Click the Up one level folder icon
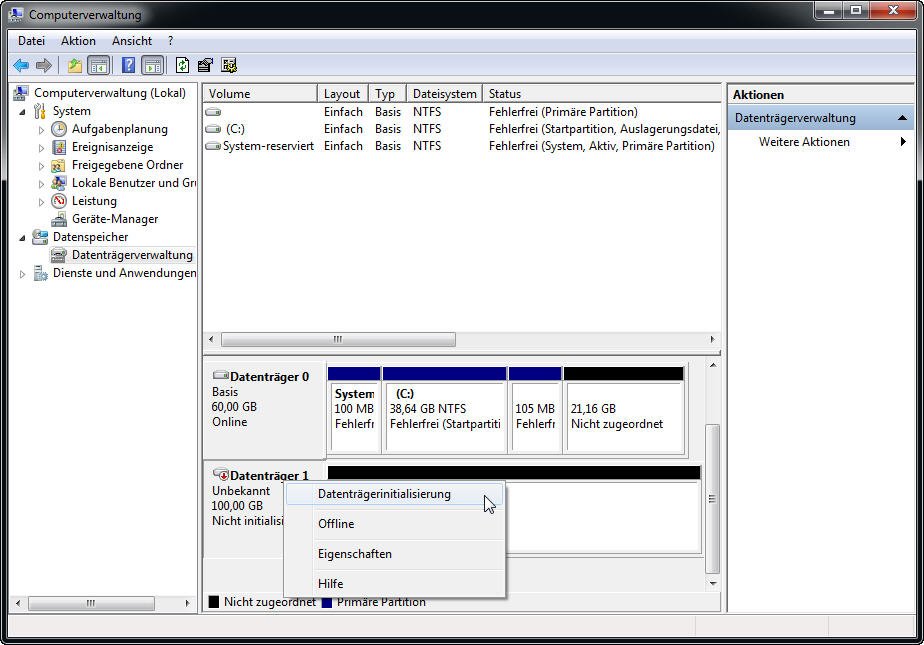 (74, 65)
